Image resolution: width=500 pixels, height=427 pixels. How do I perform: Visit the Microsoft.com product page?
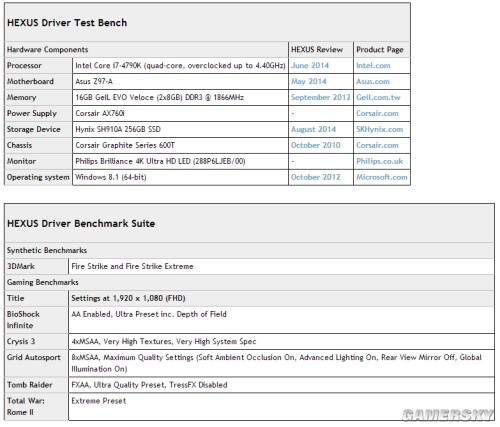[x=382, y=177]
